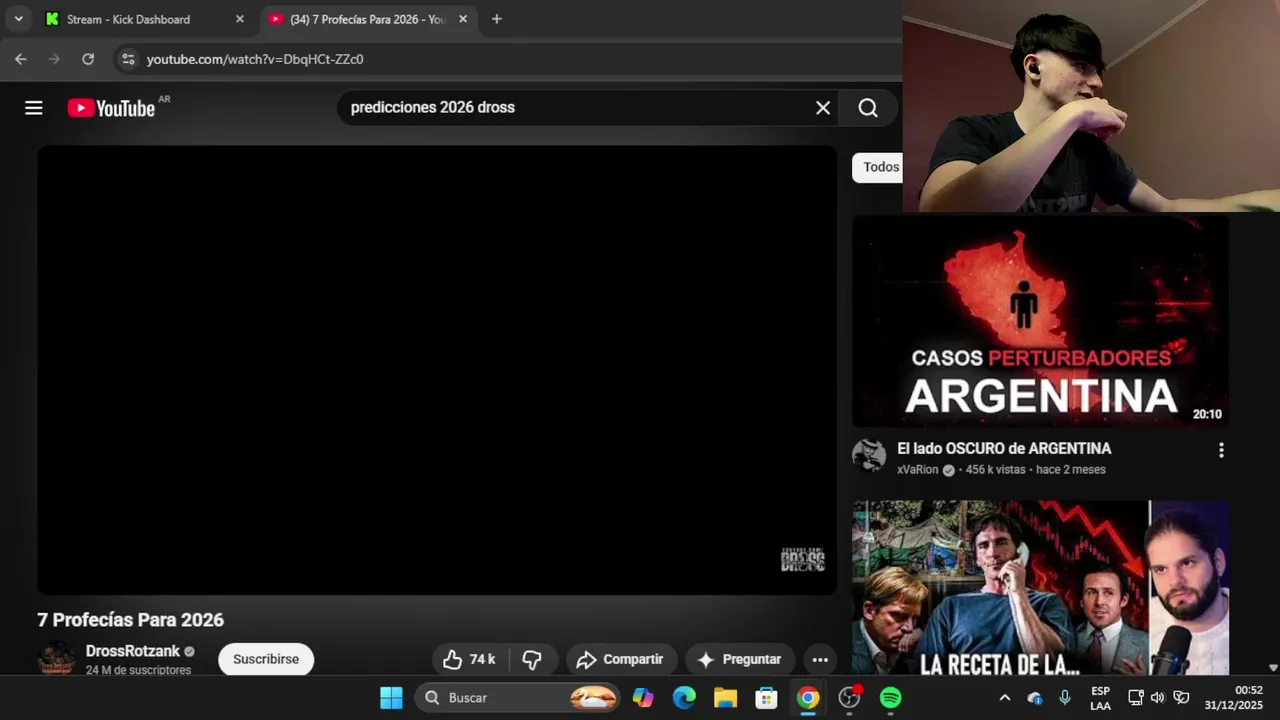1280x720 pixels.
Task: Click the URL address bar text
Action: click(255, 59)
